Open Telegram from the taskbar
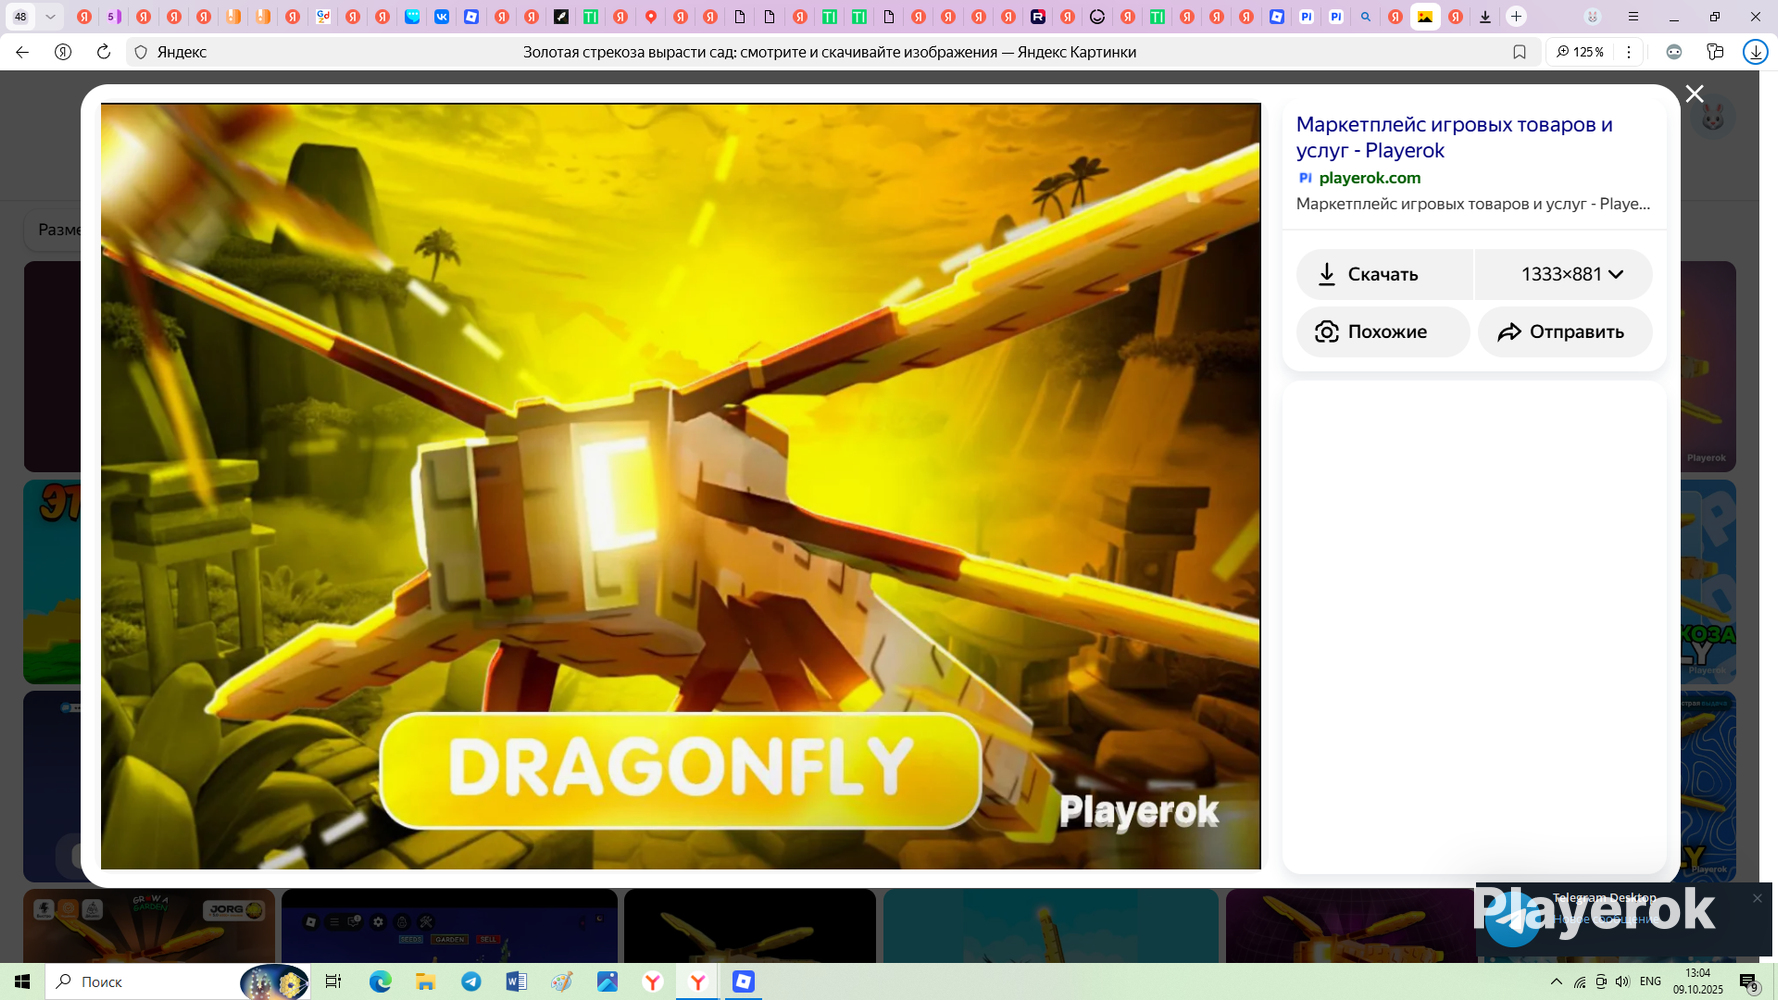The width and height of the screenshot is (1778, 1000). coord(471,982)
